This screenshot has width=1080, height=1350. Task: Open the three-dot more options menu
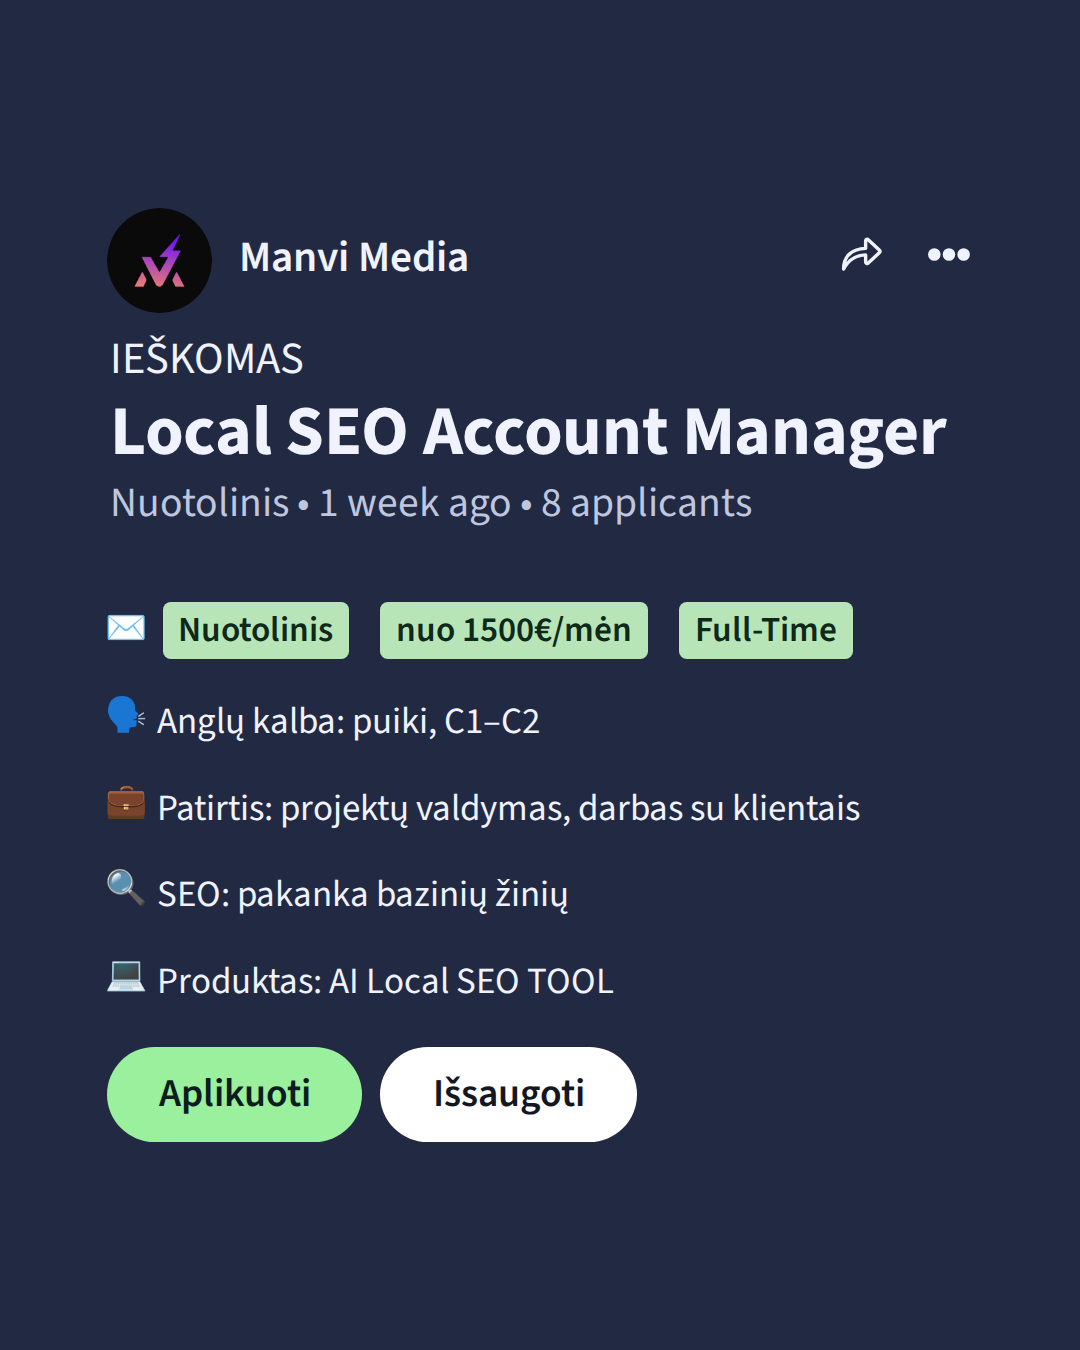coord(948,255)
